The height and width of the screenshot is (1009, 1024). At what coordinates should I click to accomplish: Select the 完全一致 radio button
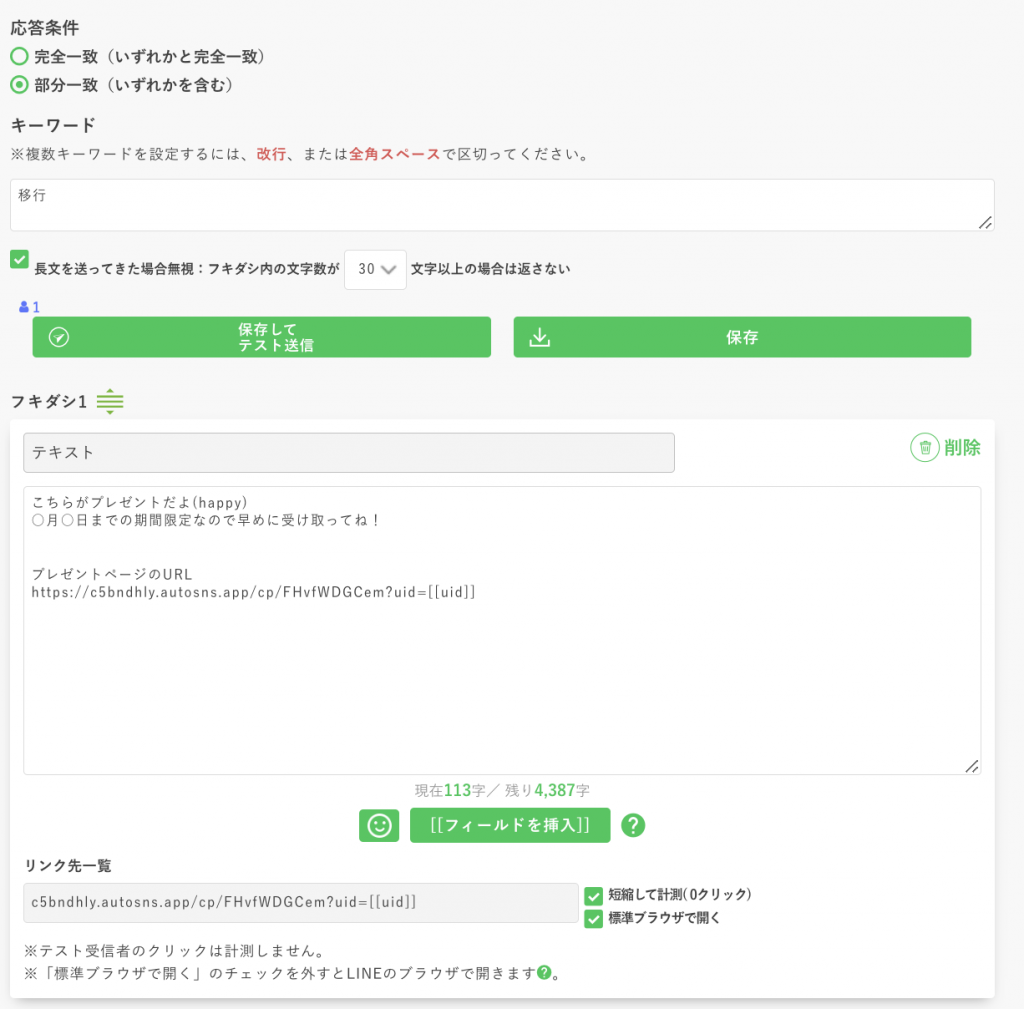click(x=17, y=57)
